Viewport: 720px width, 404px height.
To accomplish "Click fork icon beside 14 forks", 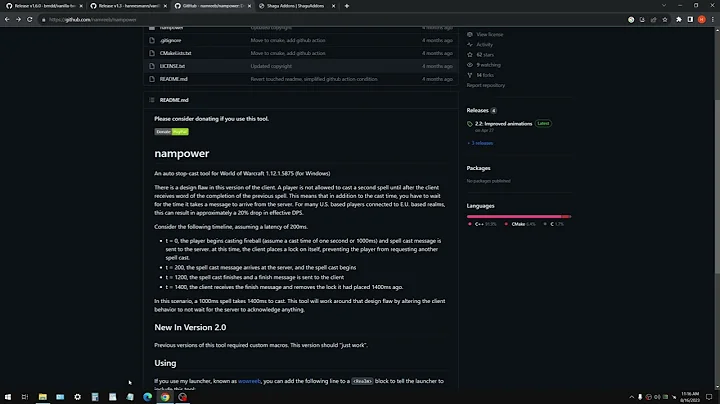I will click(470, 75).
